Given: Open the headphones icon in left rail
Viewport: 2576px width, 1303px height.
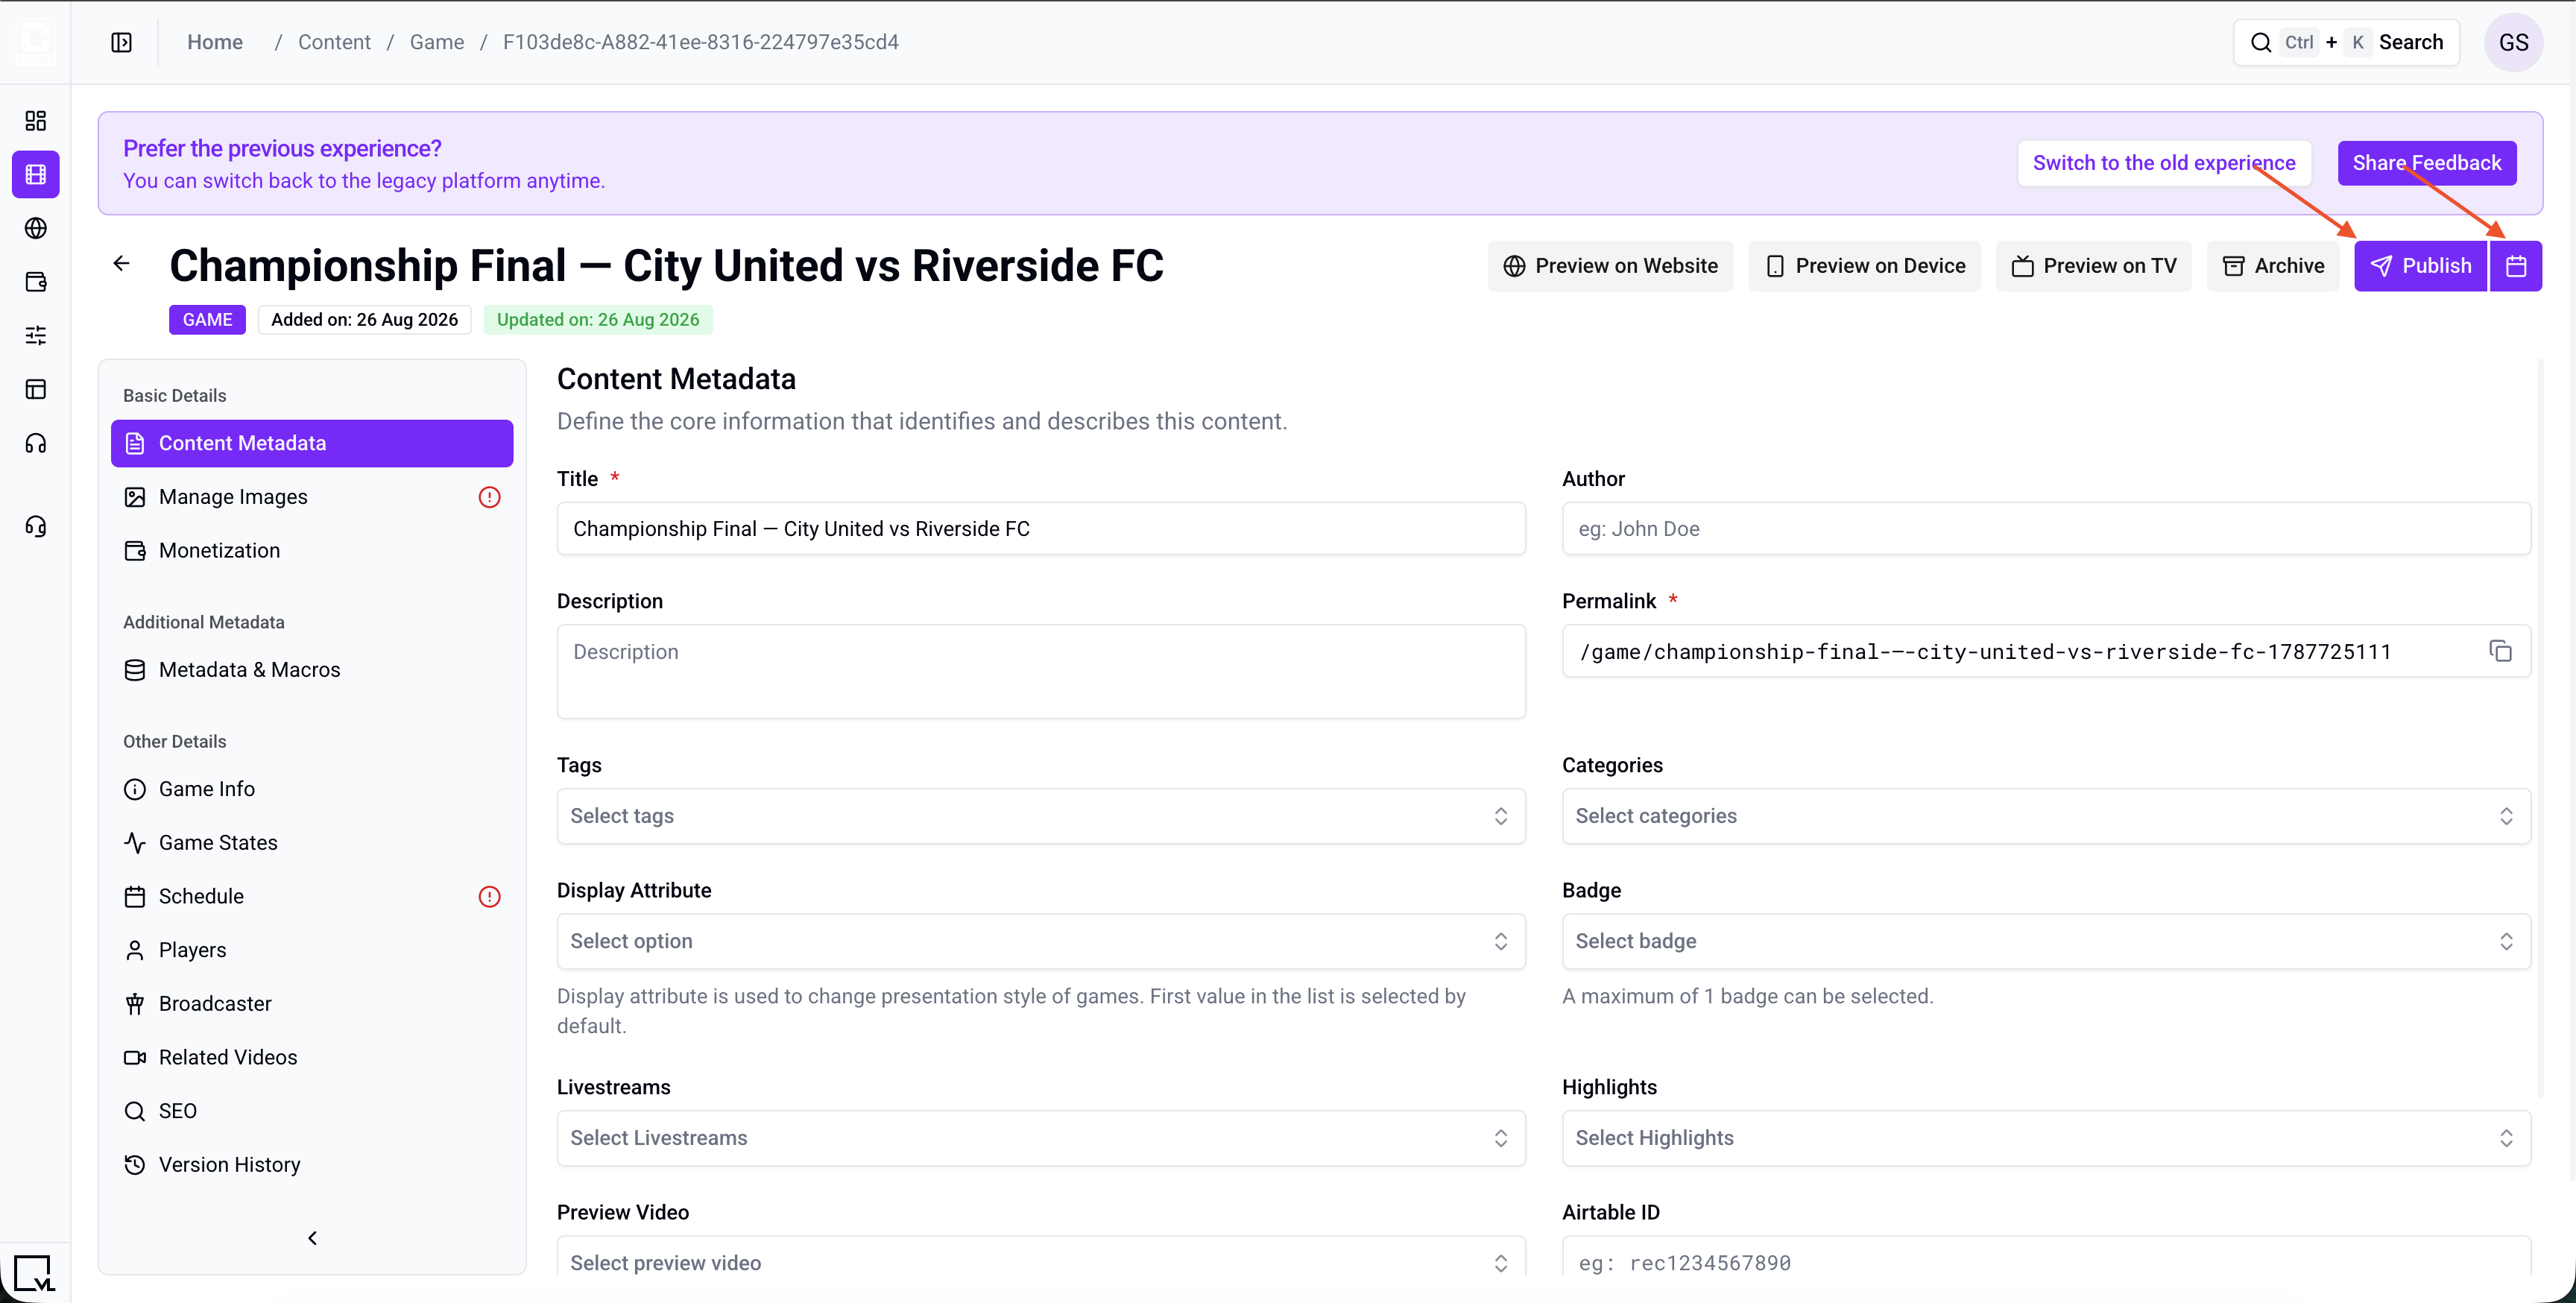Looking at the screenshot, I should point(36,443).
